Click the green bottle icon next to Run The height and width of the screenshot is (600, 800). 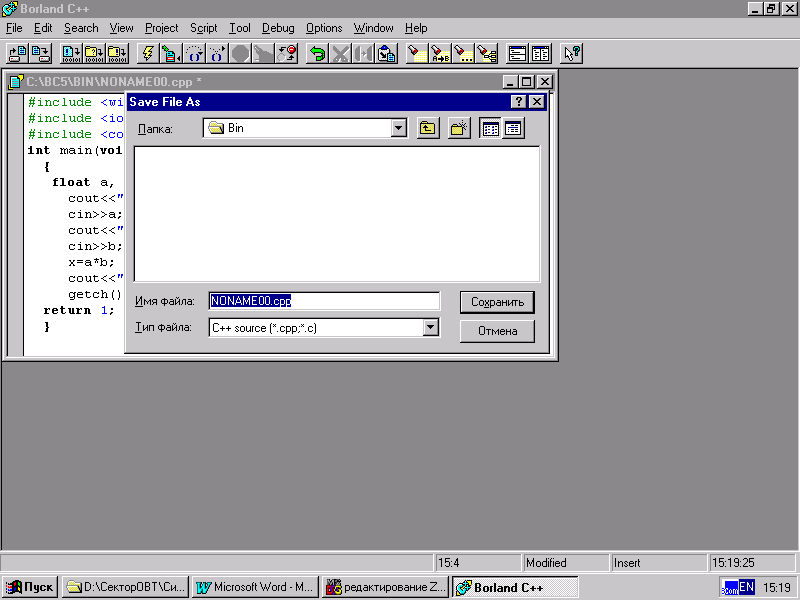coord(171,54)
